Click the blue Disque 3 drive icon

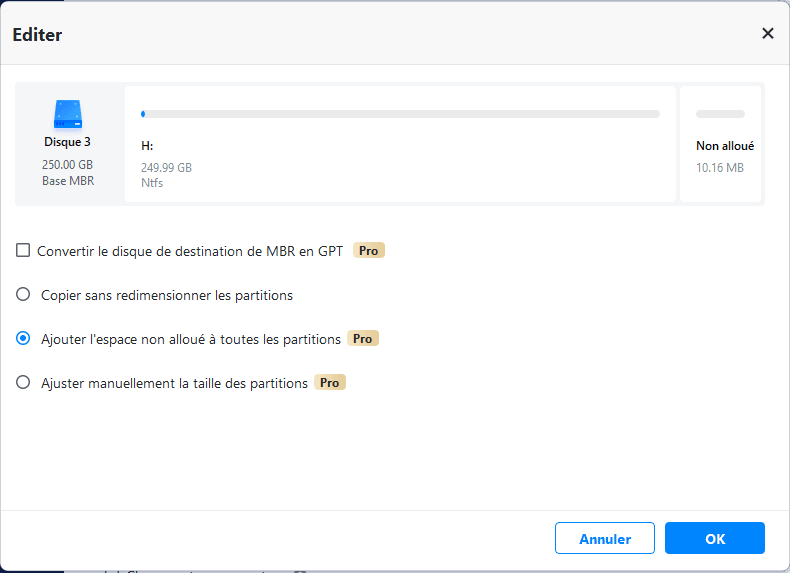click(x=68, y=112)
